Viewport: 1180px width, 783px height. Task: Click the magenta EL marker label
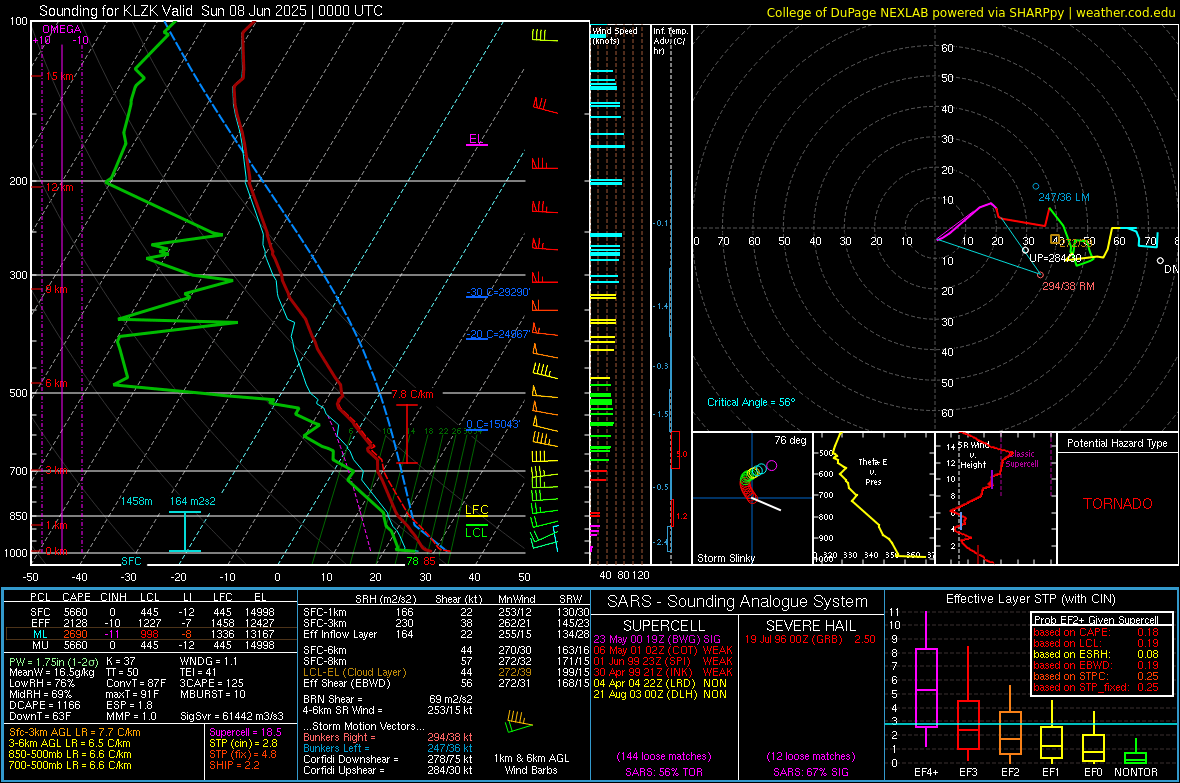coord(476,139)
